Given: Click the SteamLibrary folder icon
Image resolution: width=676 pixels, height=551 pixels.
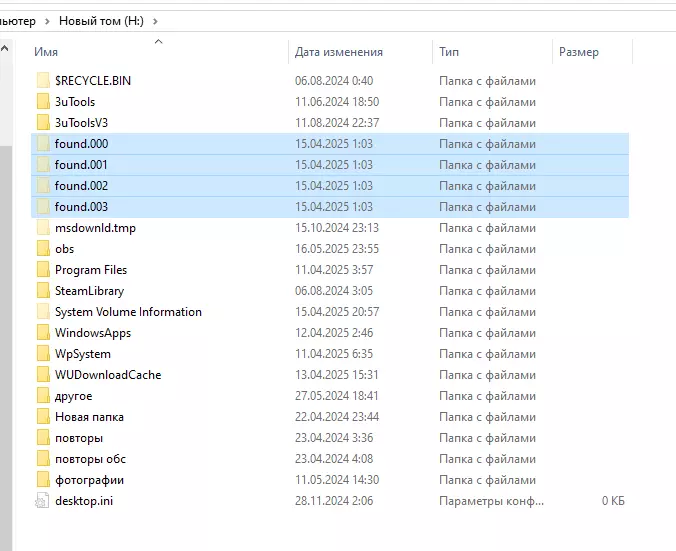Looking at the screenshot, I should point(43,291).
